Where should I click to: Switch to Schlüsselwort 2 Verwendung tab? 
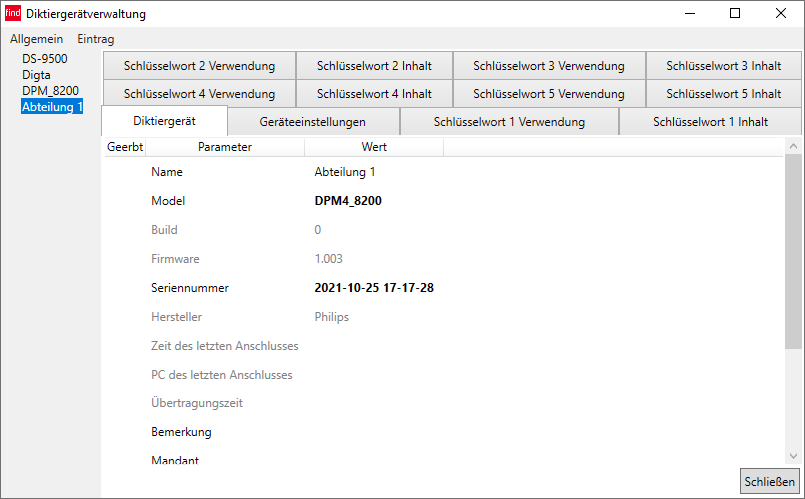(x=199, y=66)
